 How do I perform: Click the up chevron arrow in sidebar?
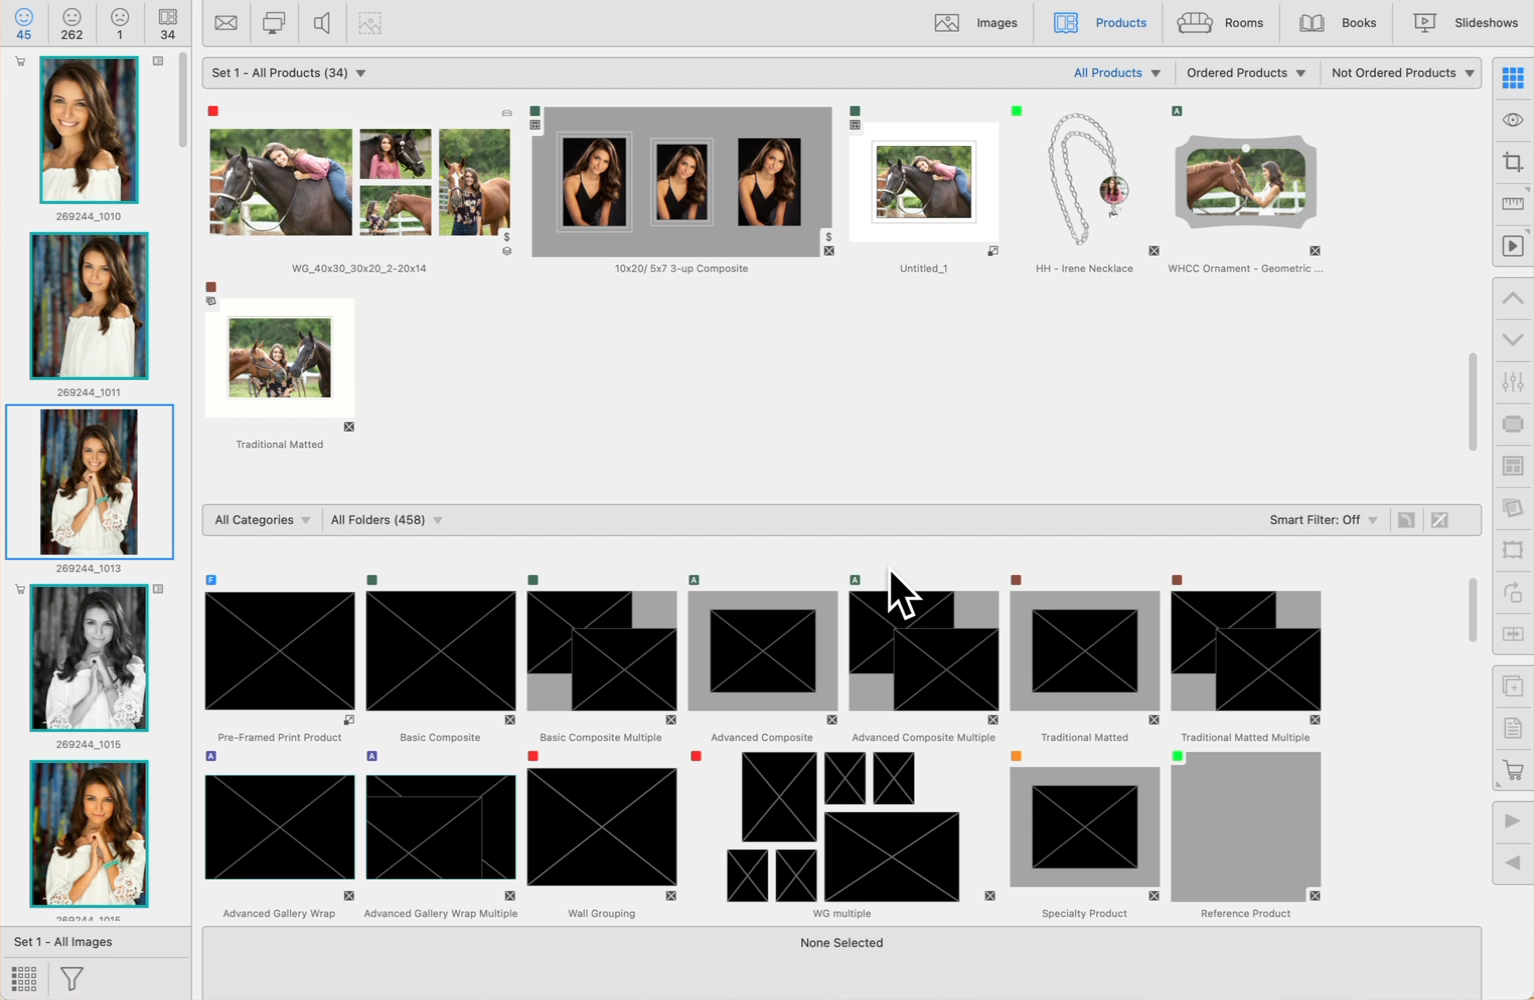tap(1512, 298)
